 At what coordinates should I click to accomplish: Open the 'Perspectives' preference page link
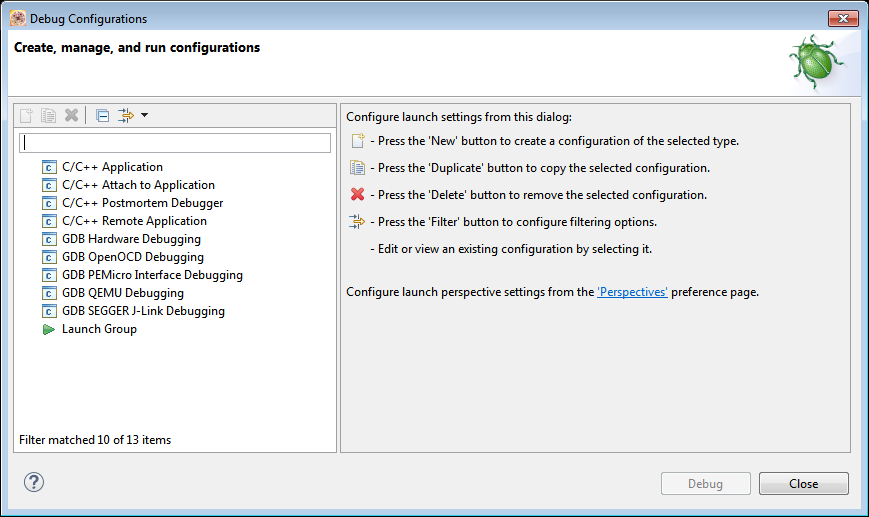point(632,293)
